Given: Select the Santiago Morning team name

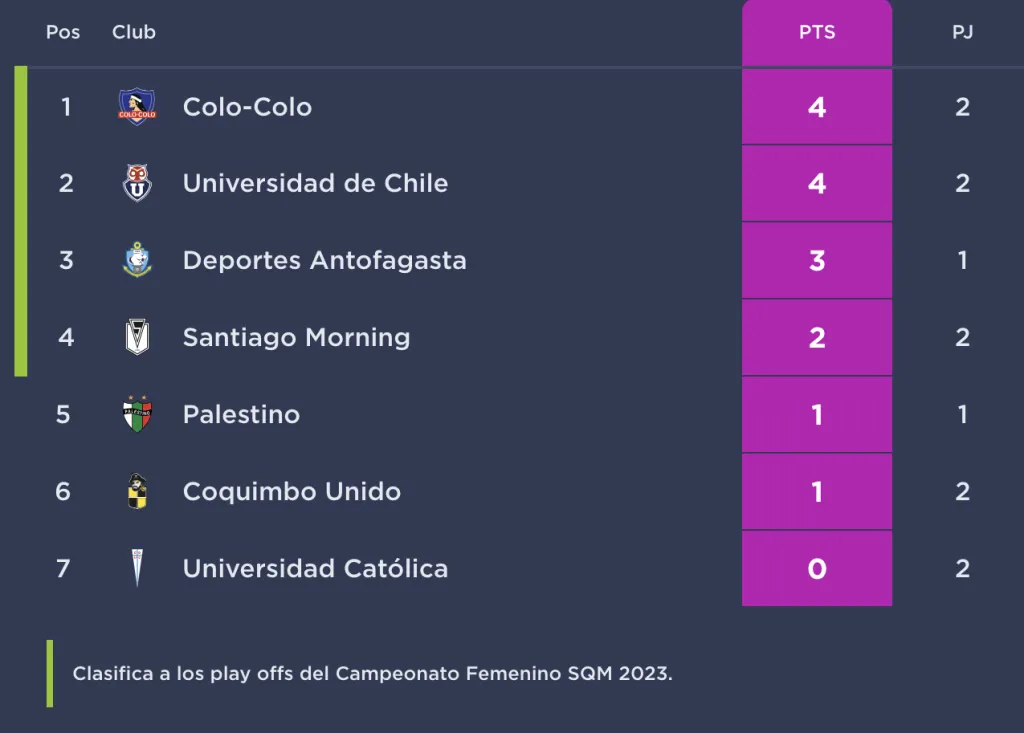Looking at the screenshot, I should 296,337.
